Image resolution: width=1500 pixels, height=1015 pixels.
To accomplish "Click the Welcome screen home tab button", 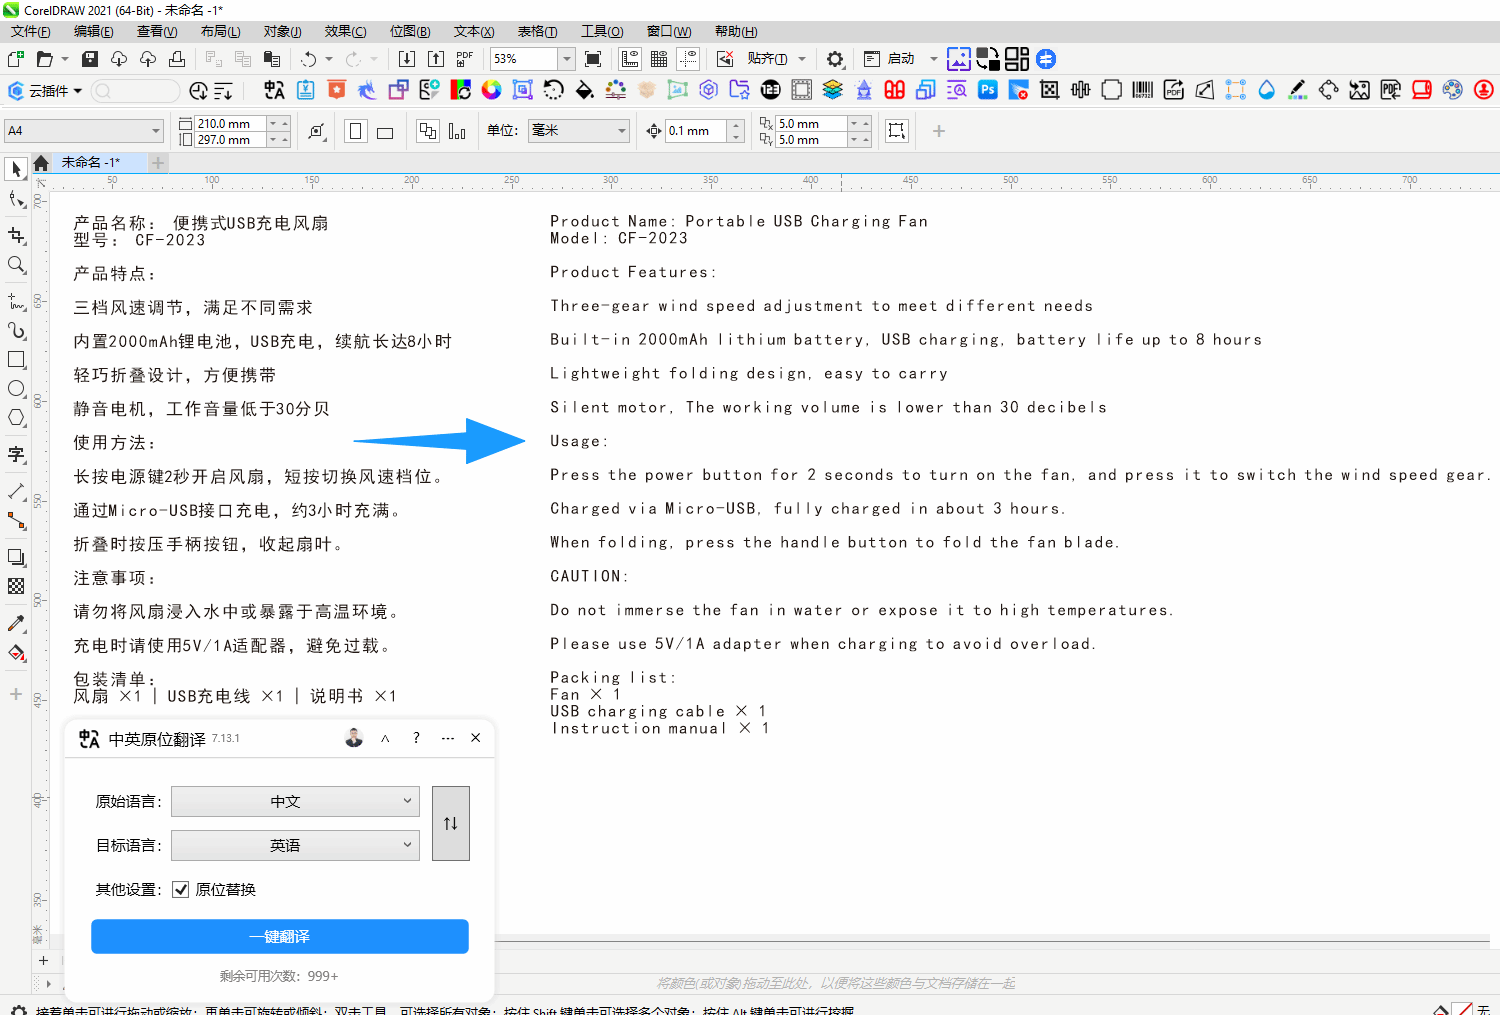I will tap(41, 163).
